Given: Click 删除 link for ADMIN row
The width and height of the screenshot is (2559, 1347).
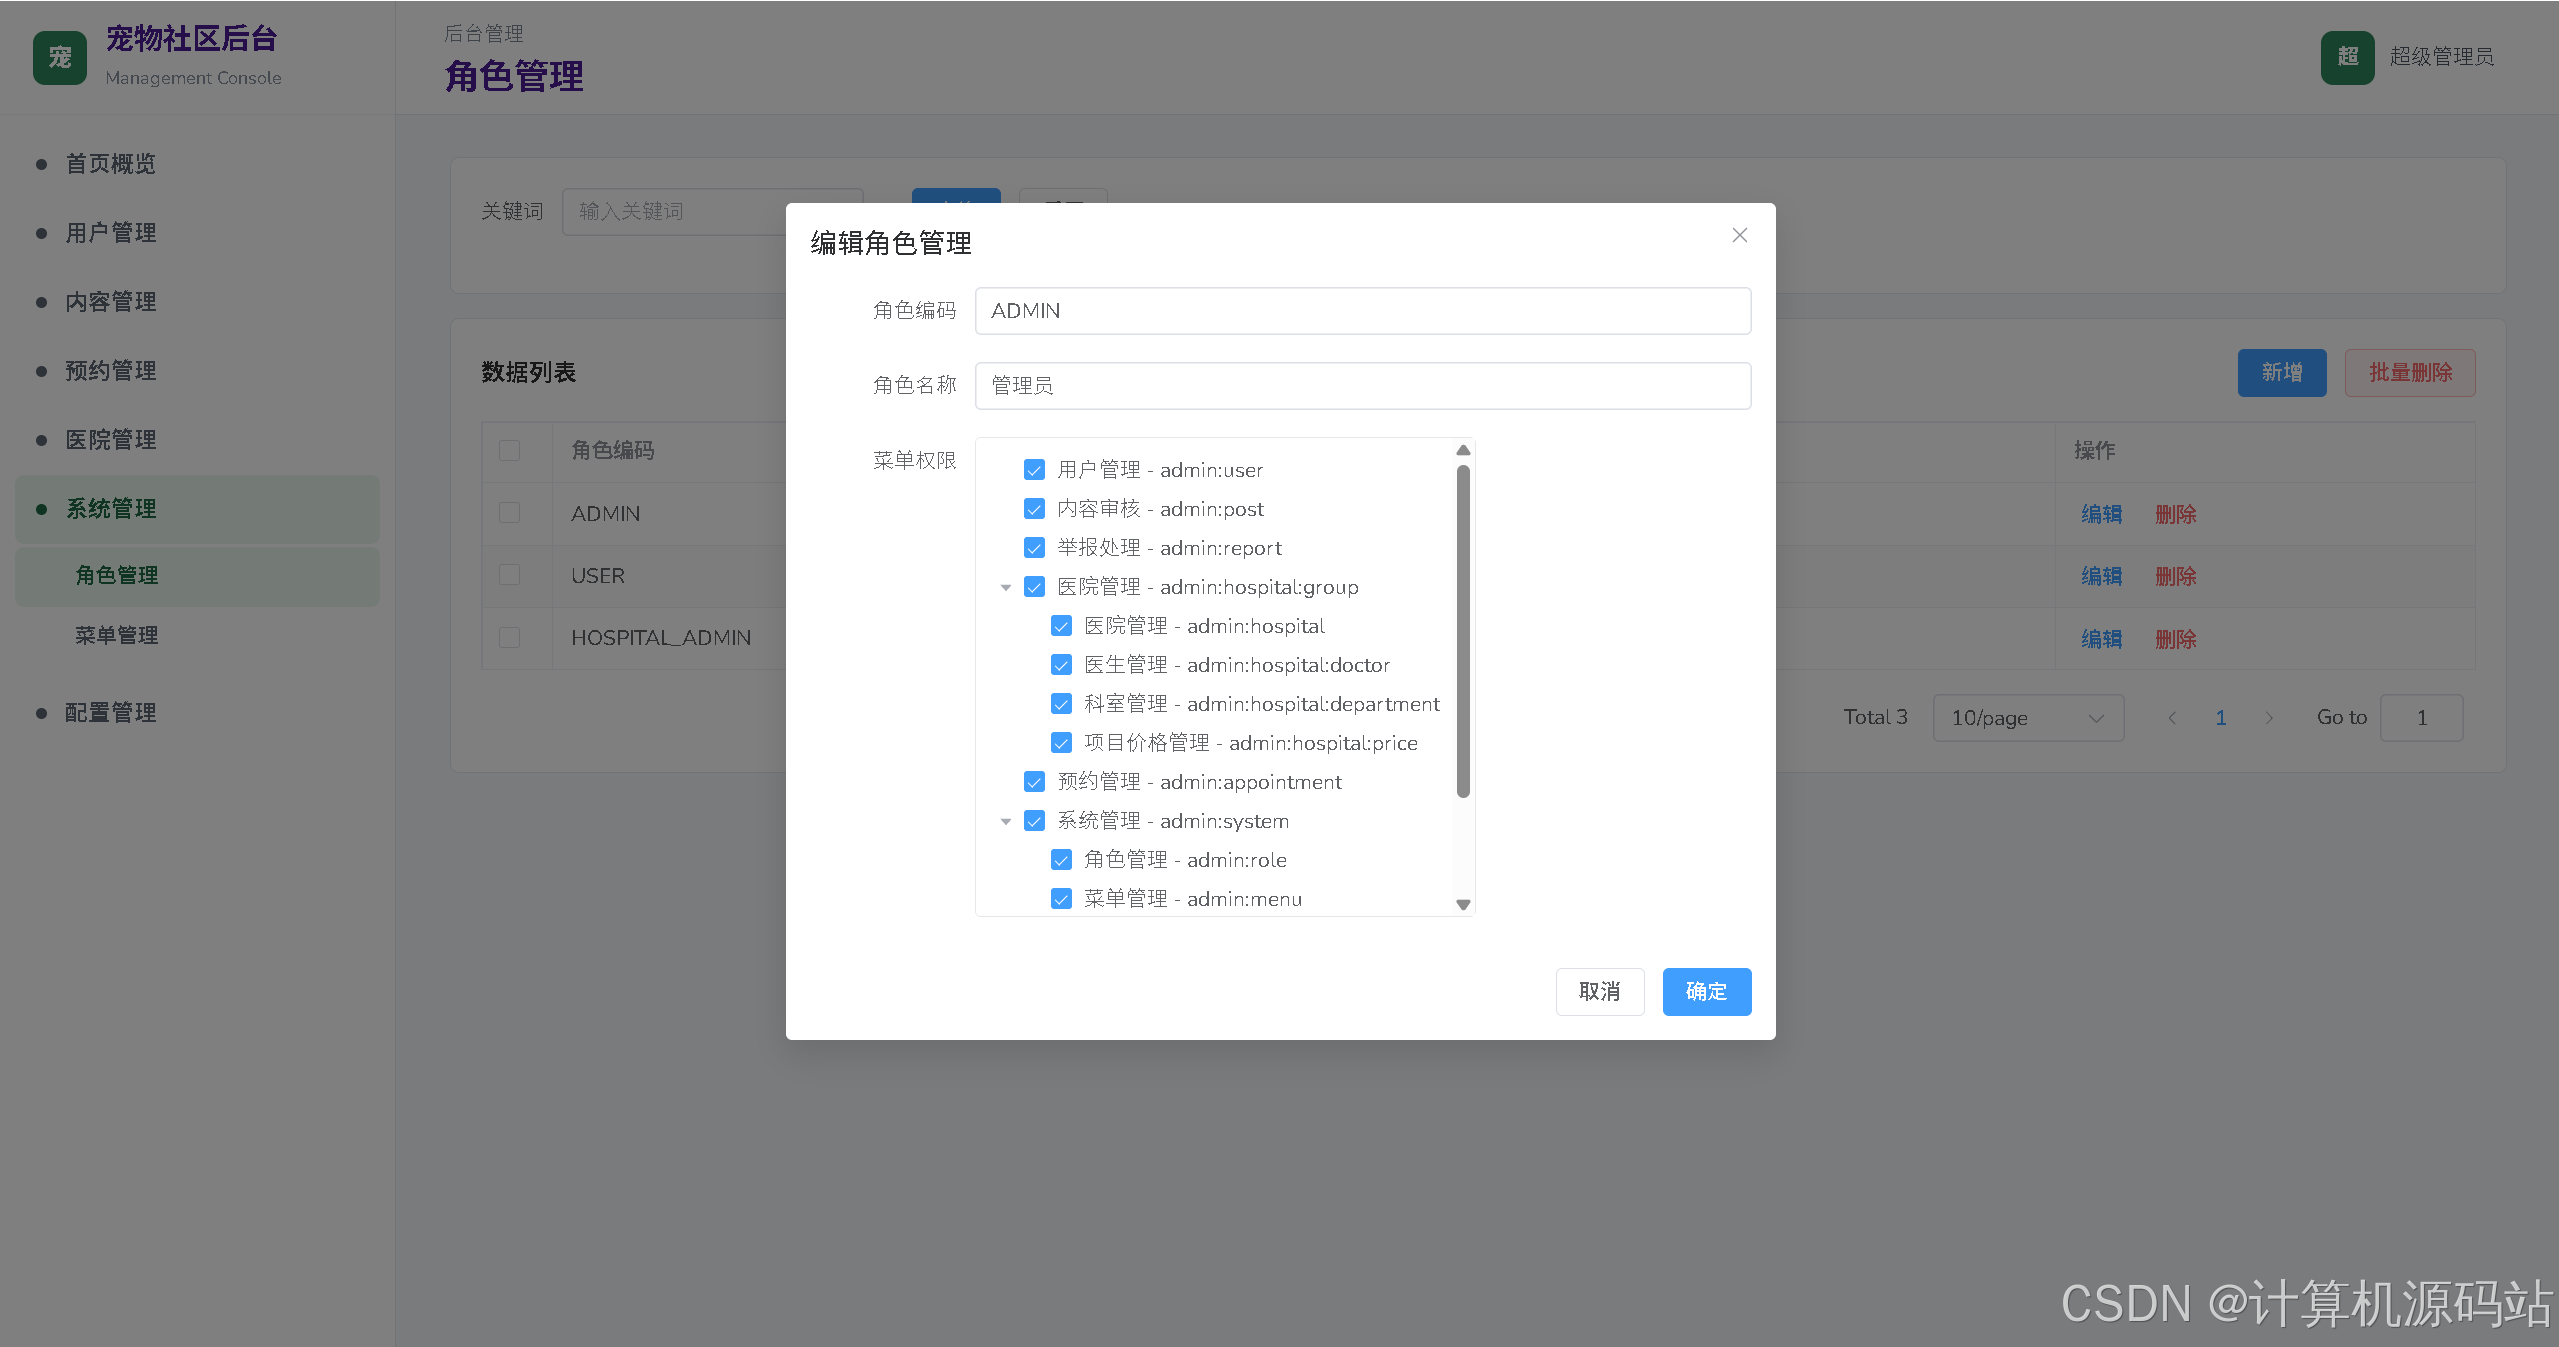Looking at the screenshot, I should (2175, 514).
